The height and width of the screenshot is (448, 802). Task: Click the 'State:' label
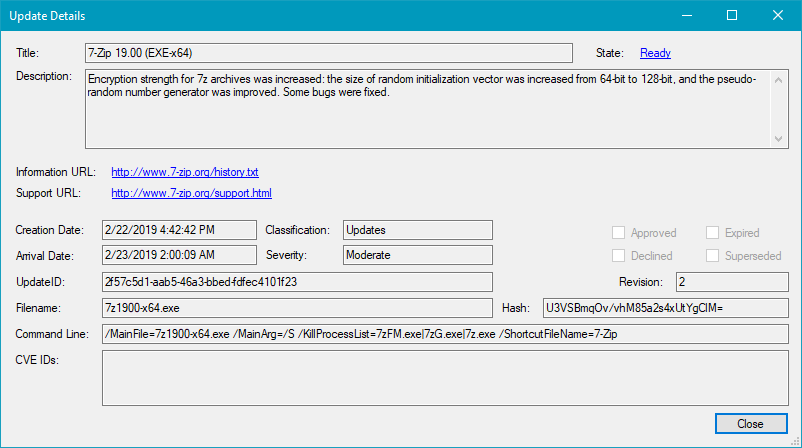pos(610,53)
